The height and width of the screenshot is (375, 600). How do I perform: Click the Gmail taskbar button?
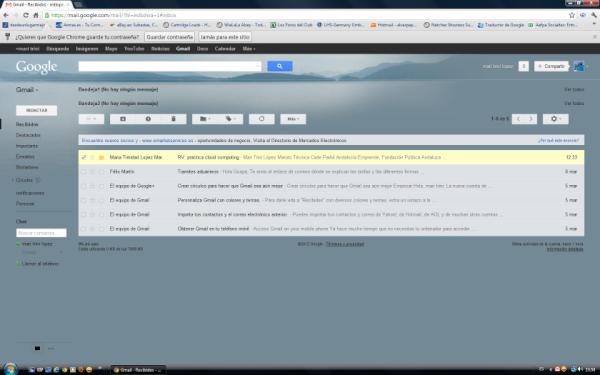139,370
